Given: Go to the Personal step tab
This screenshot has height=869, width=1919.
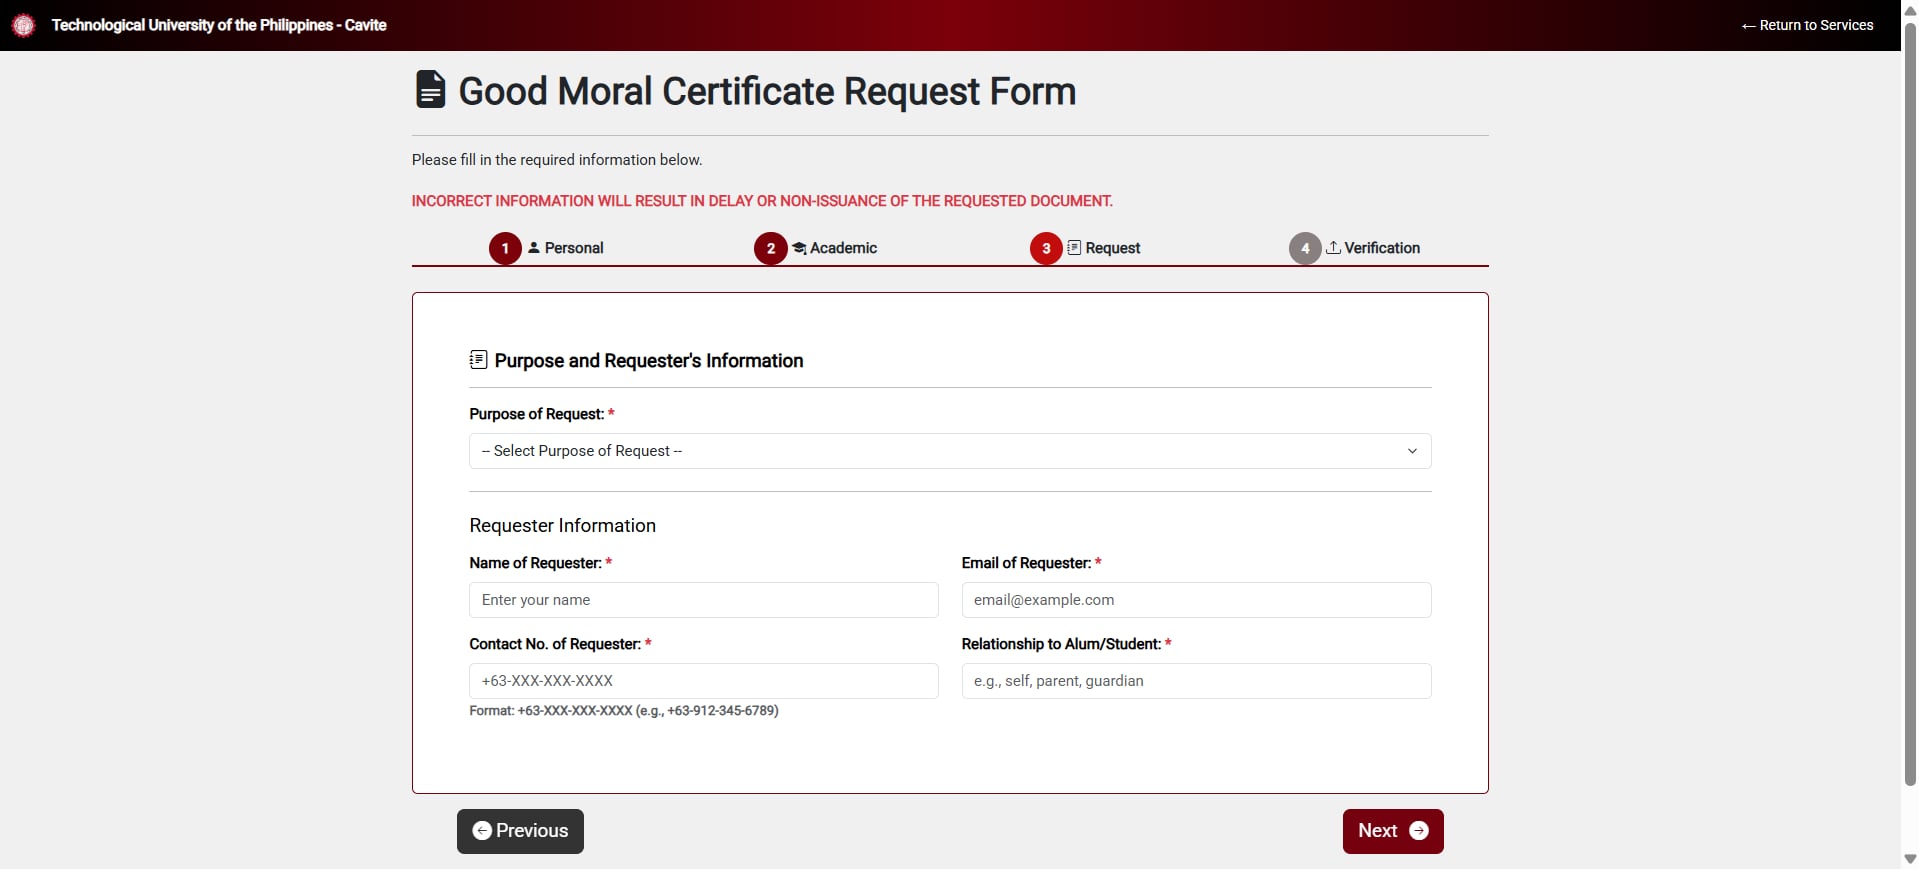Looking at the screenshot, I should pos(573,248).
